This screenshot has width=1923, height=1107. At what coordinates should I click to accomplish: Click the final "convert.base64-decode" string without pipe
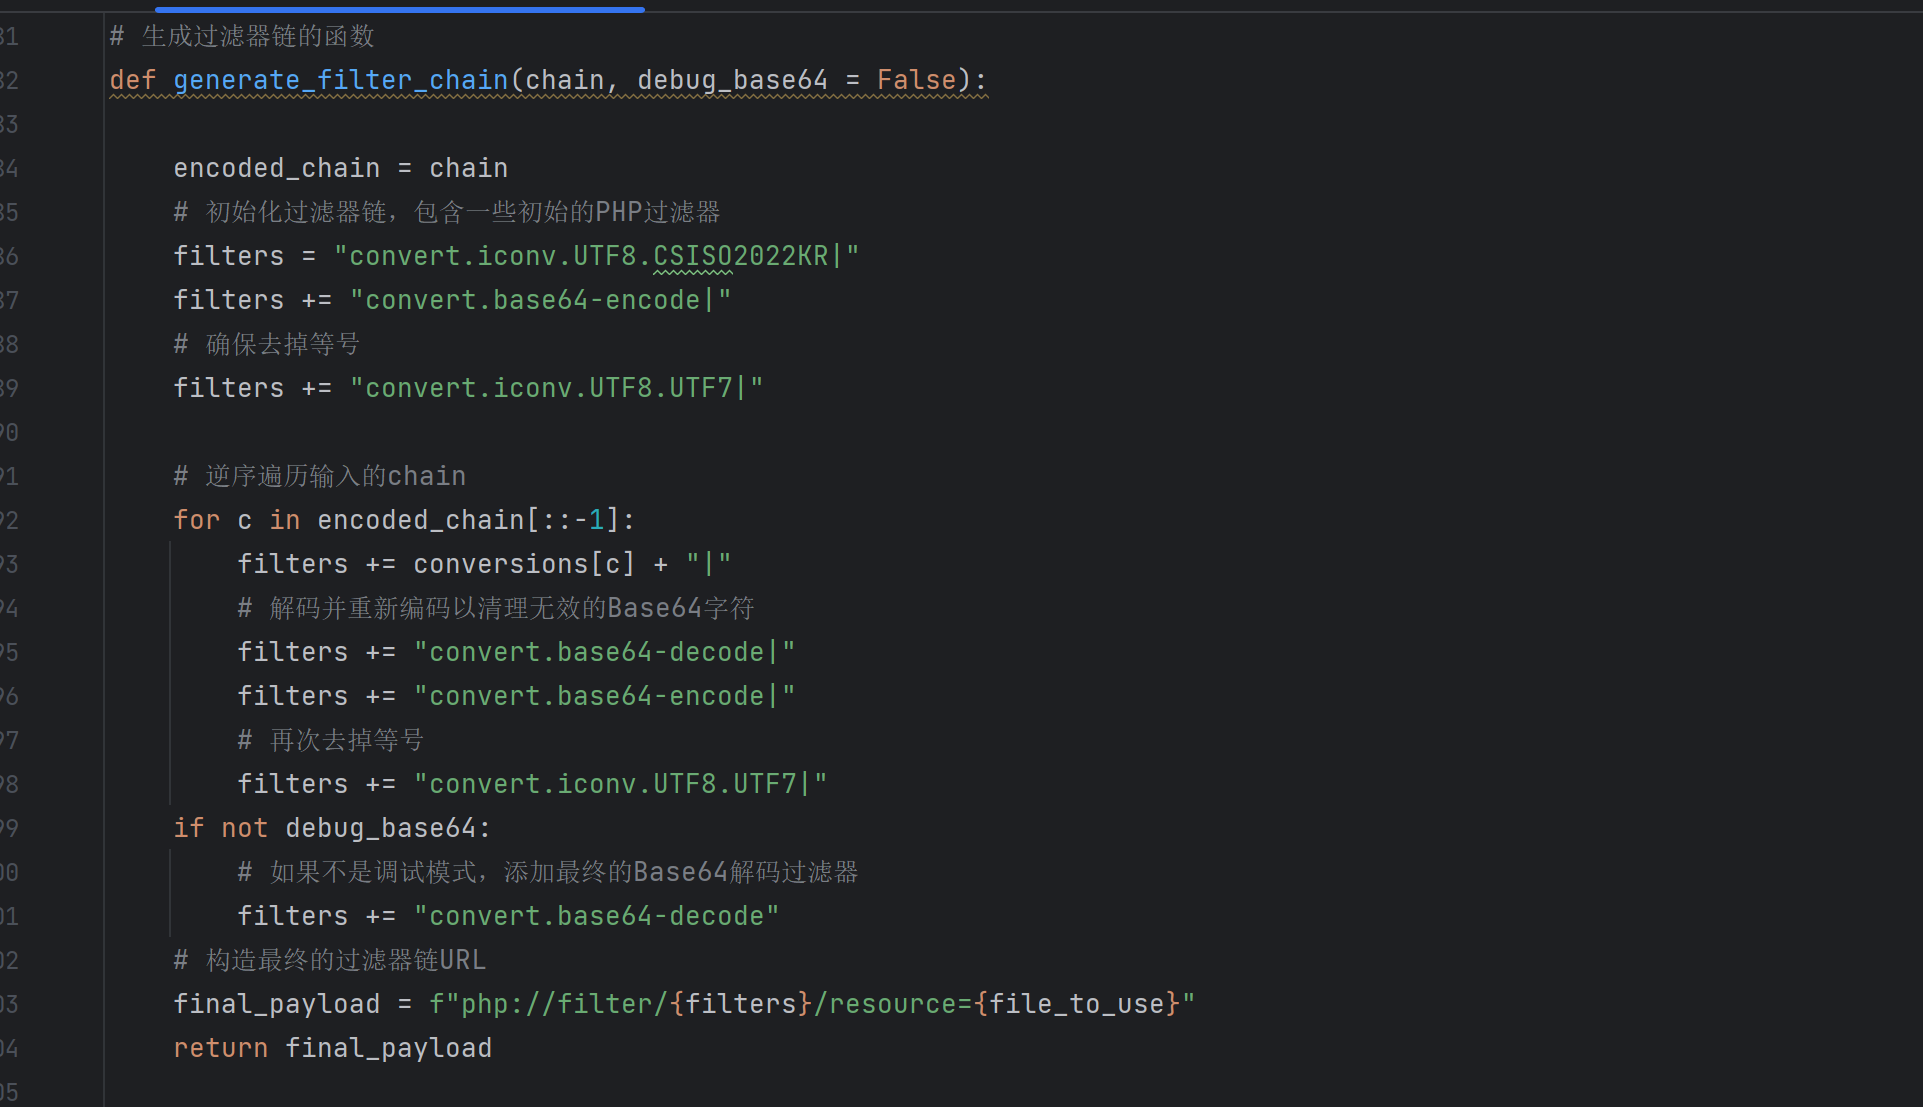[x=596, y=916]
